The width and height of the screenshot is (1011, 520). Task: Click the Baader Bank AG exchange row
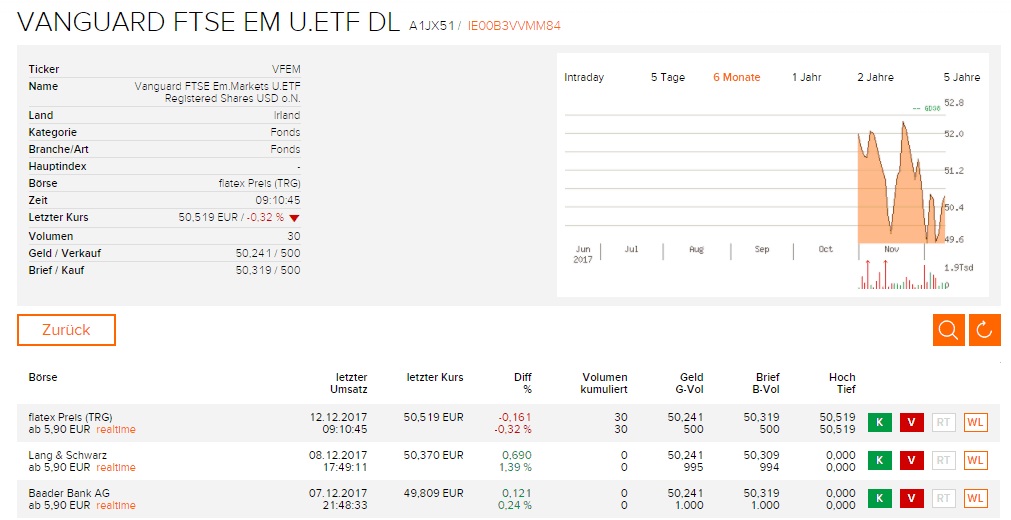pyautogui.click(x=509, y=499)
